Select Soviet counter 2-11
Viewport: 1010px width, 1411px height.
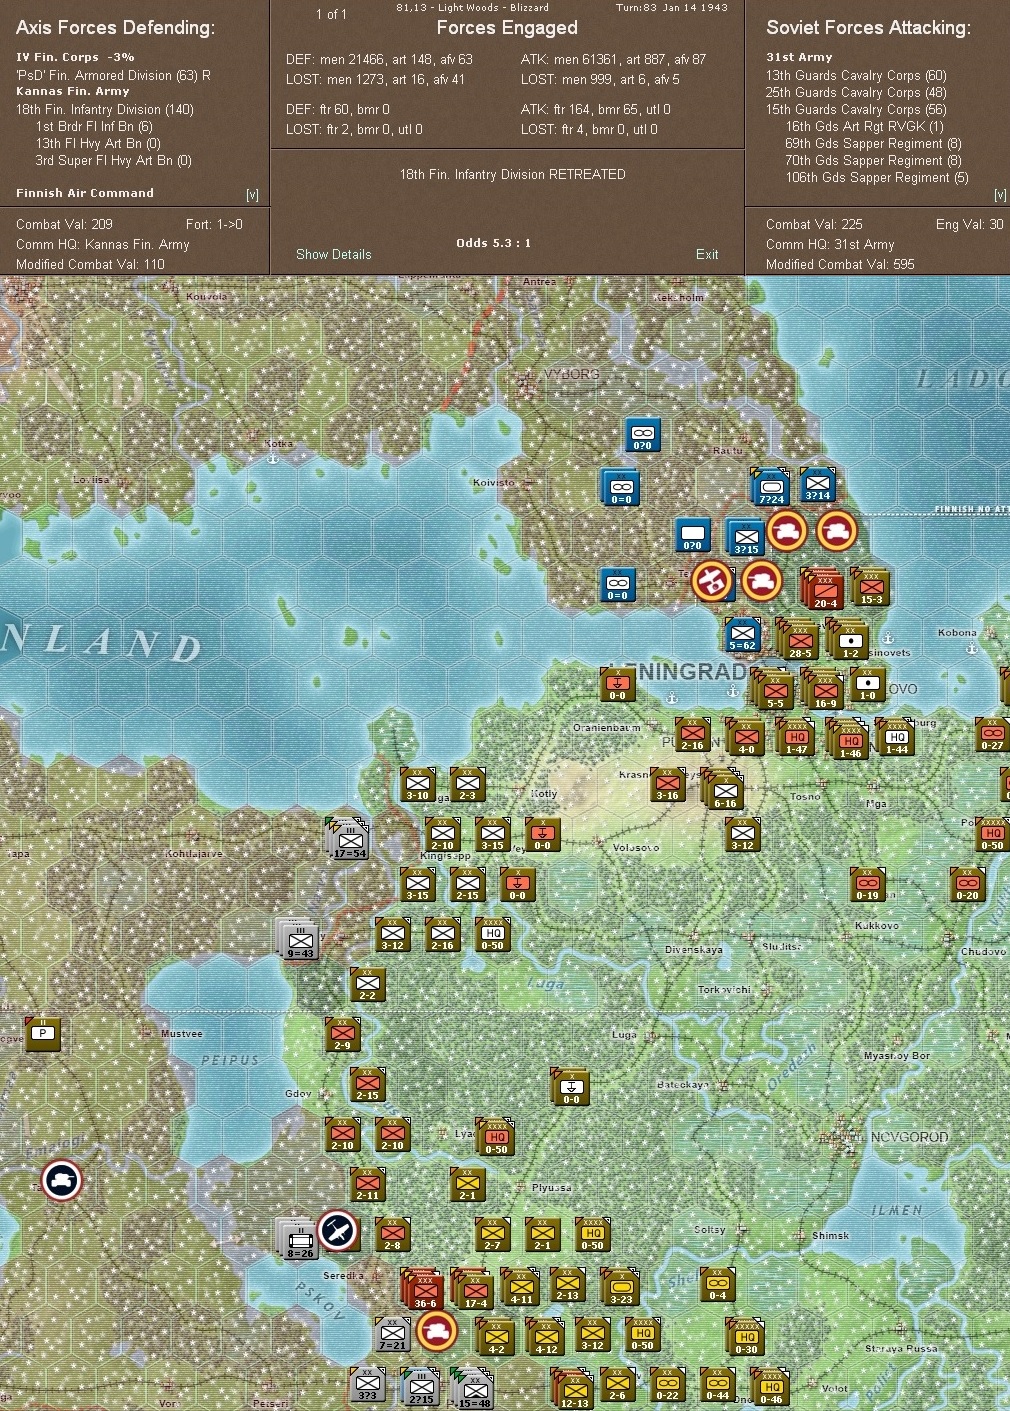click(x=367, y=1184)
